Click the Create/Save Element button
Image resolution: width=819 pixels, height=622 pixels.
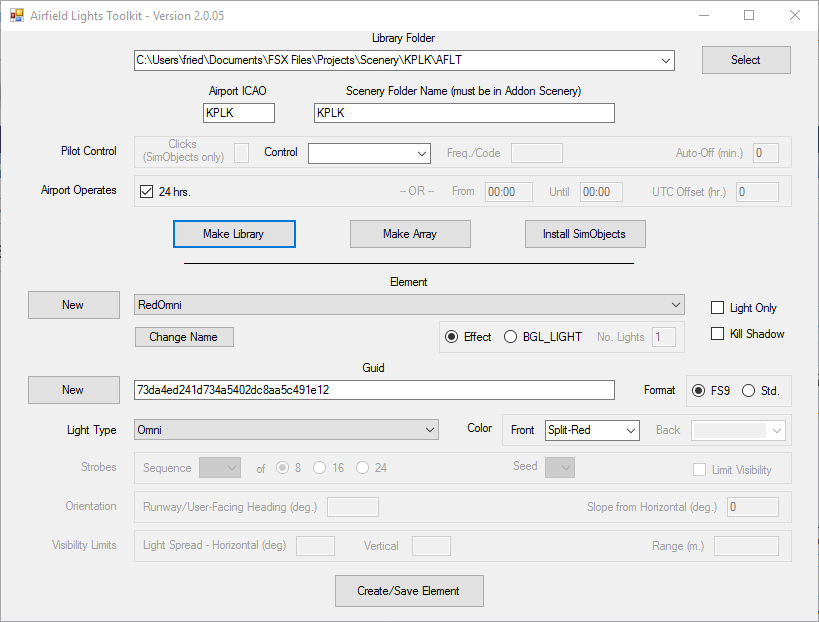[x=409, y=591]
